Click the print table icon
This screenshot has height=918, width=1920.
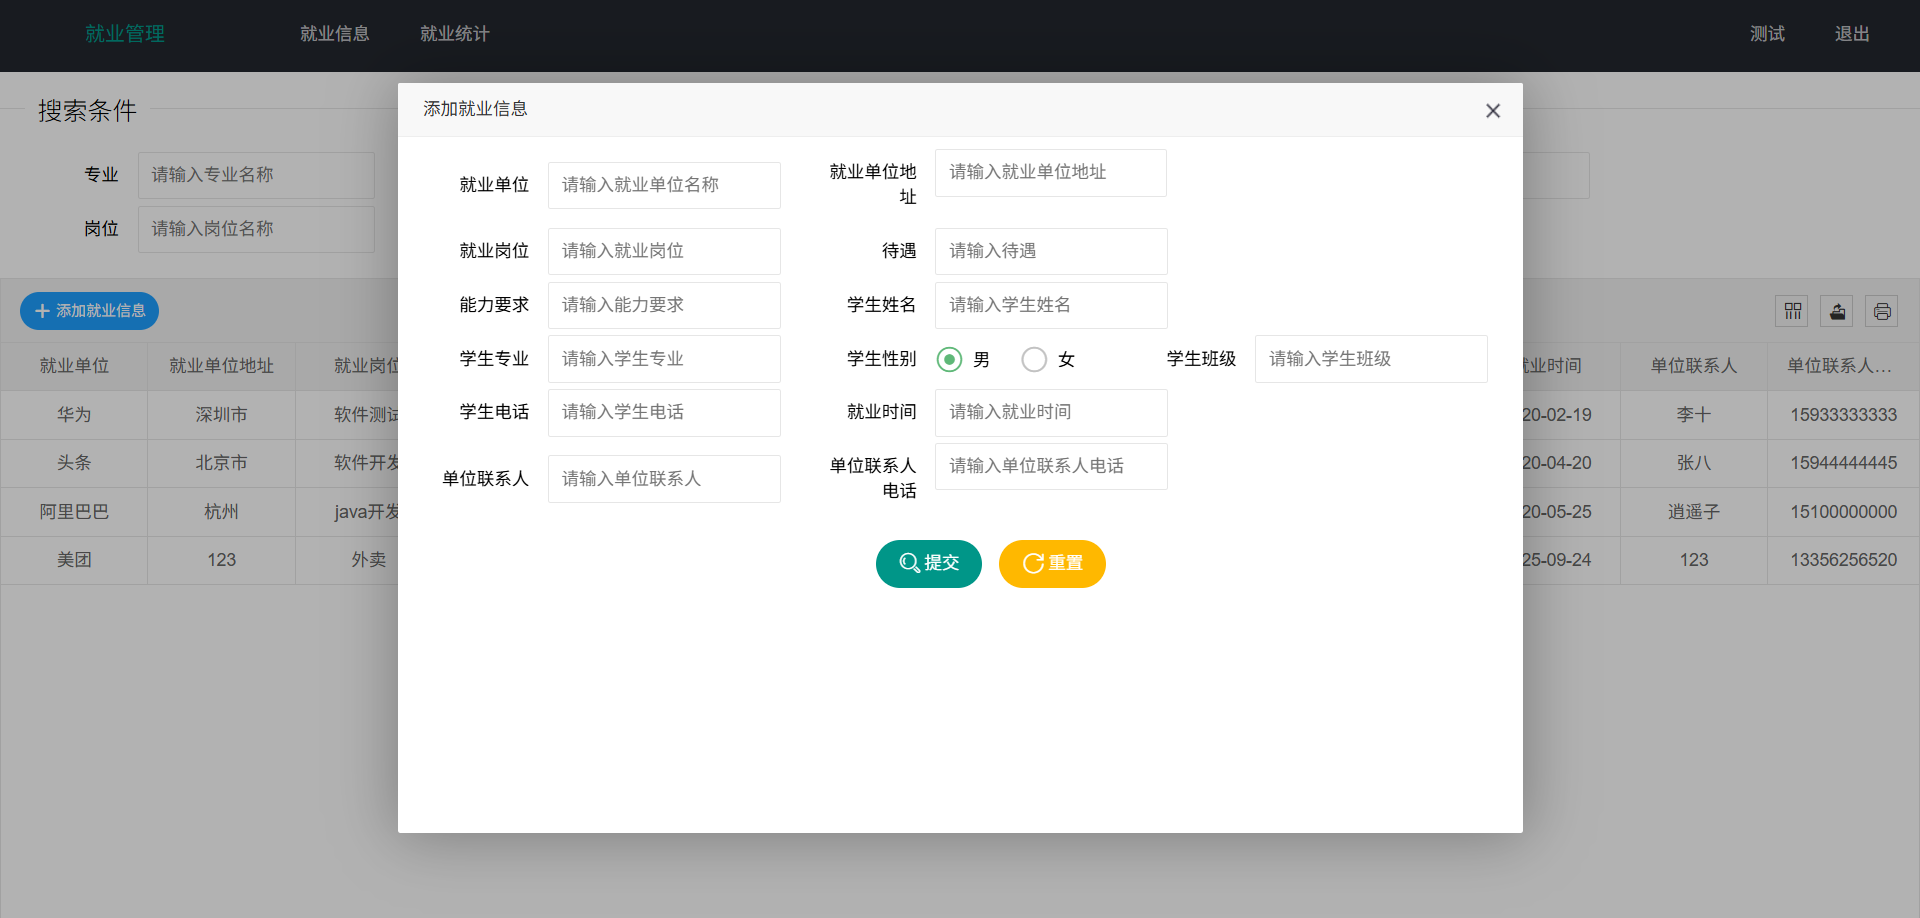1881,311
